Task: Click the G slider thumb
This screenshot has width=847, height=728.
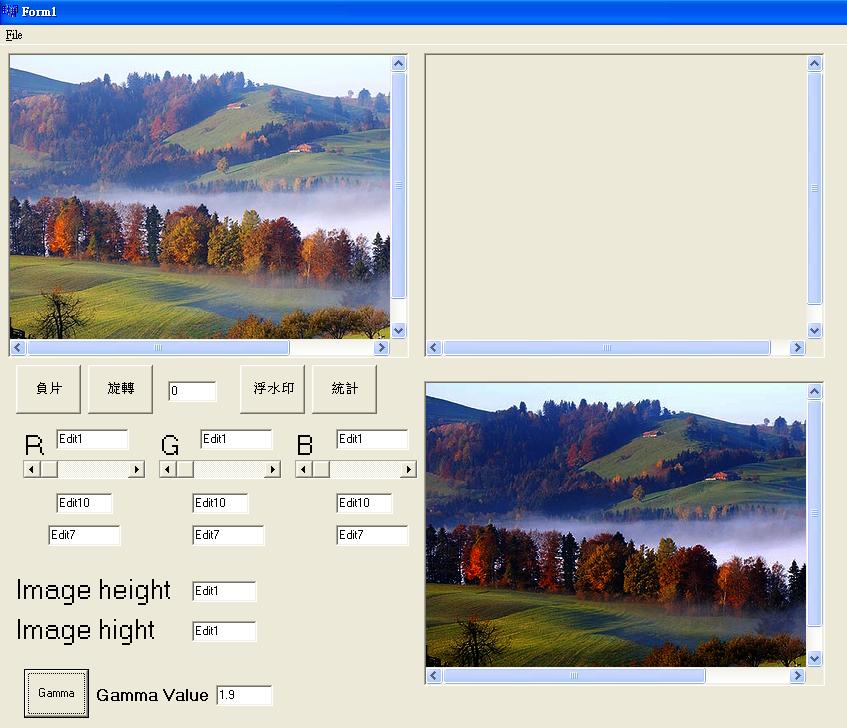Action: click(x=185, y=469)
